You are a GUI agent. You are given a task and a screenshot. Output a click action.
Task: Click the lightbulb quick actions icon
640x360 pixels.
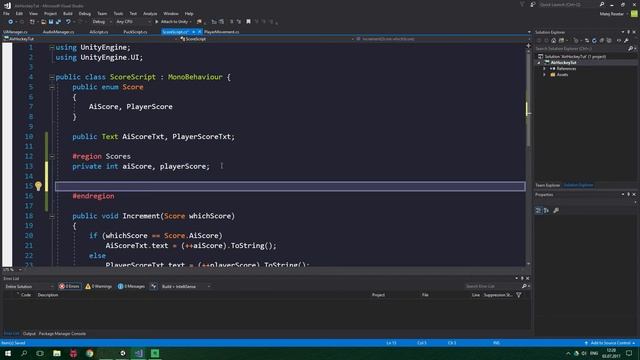(38, 186)
